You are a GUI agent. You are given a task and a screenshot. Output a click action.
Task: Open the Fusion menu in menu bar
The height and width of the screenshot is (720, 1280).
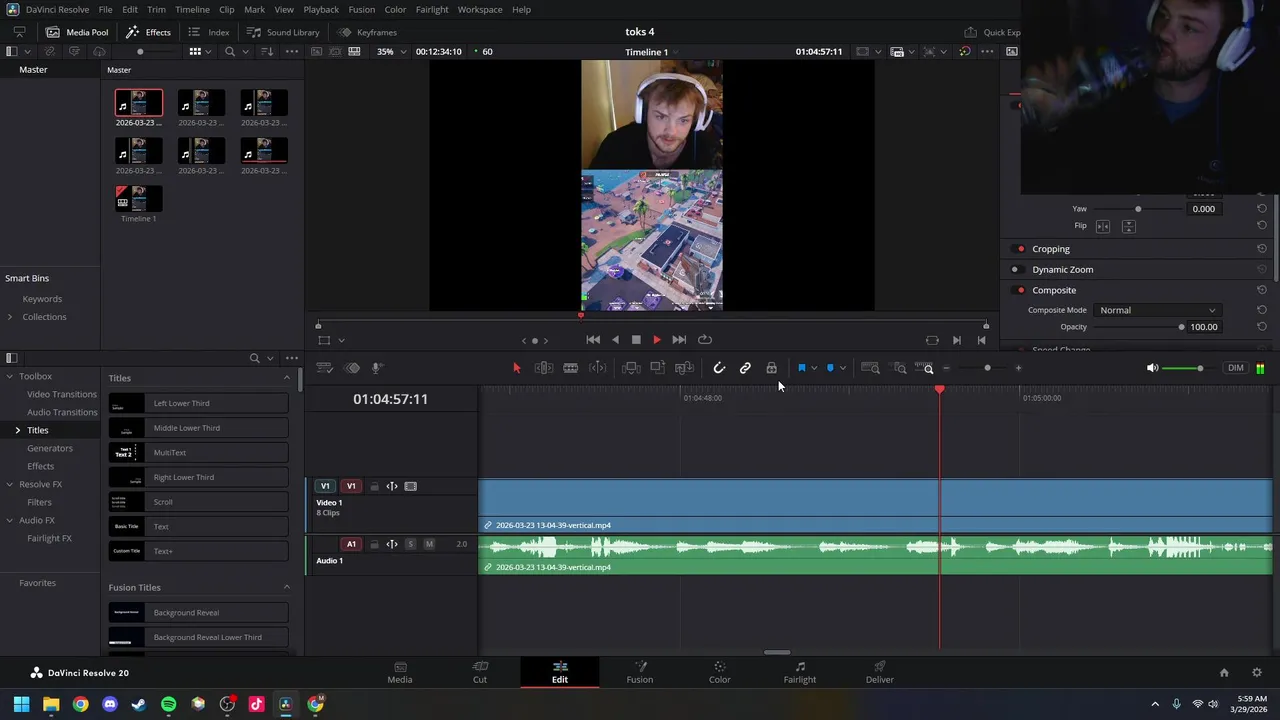(x=362, y=9)
